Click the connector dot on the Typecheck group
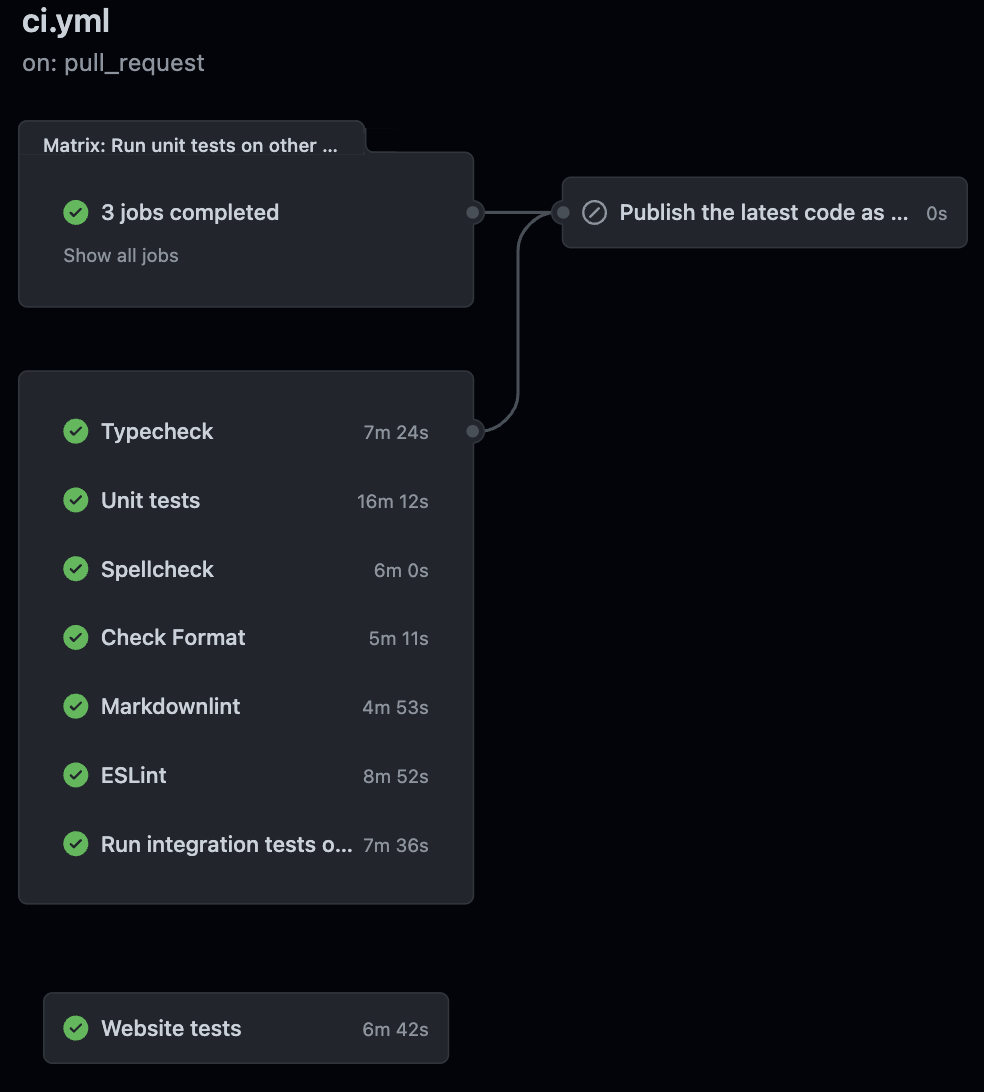 (x=474, y=431)
